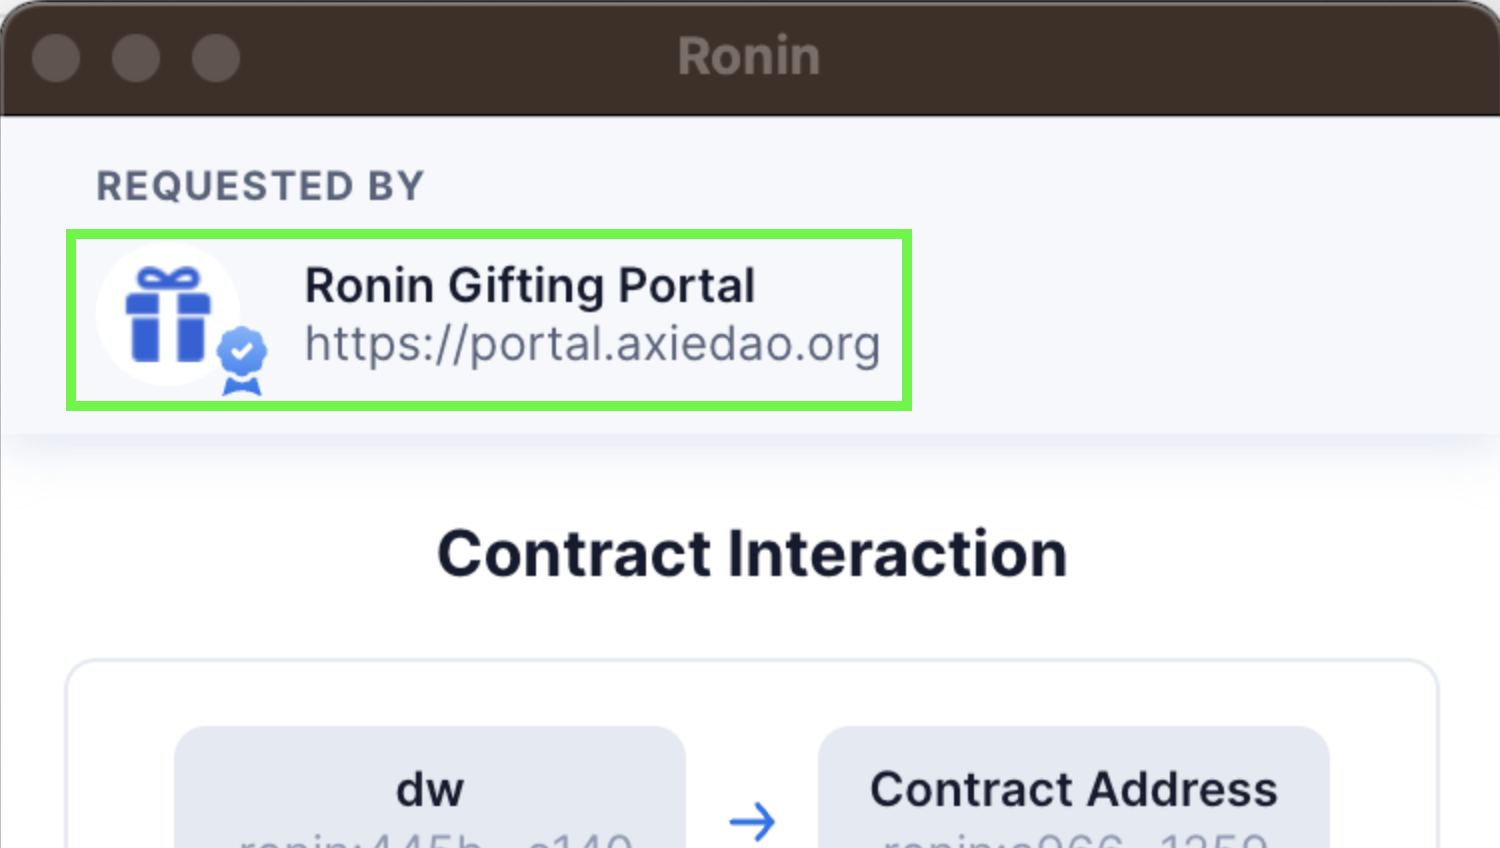Maximize the Ronin window
This screenshot has width=1500, height=848.
click(x=216, y=57)
